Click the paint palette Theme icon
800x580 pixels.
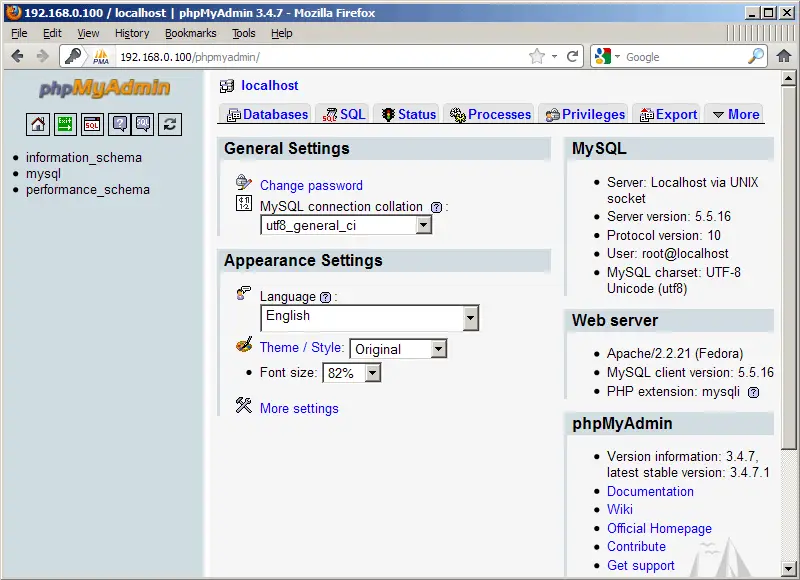coord(244,344)
